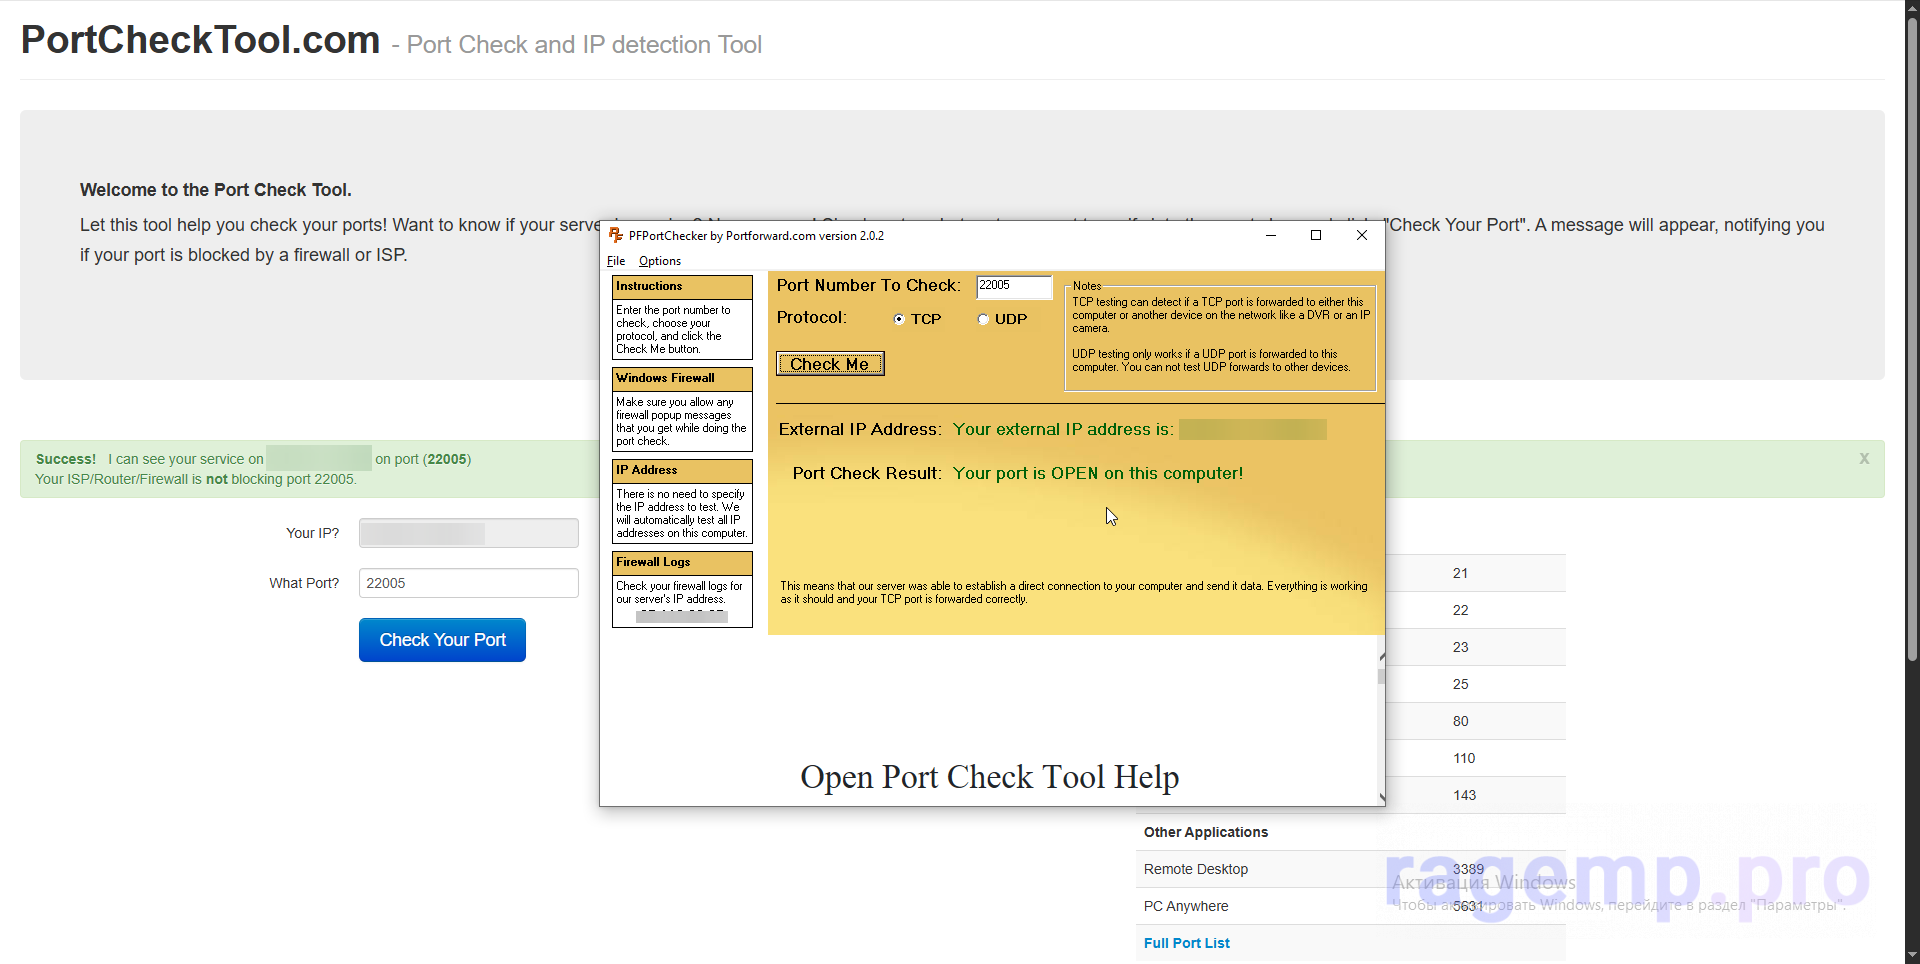Screen dimensions: 1920x964
Task: Select port 21 in the port list
Action: click(x=1460, y=573)
